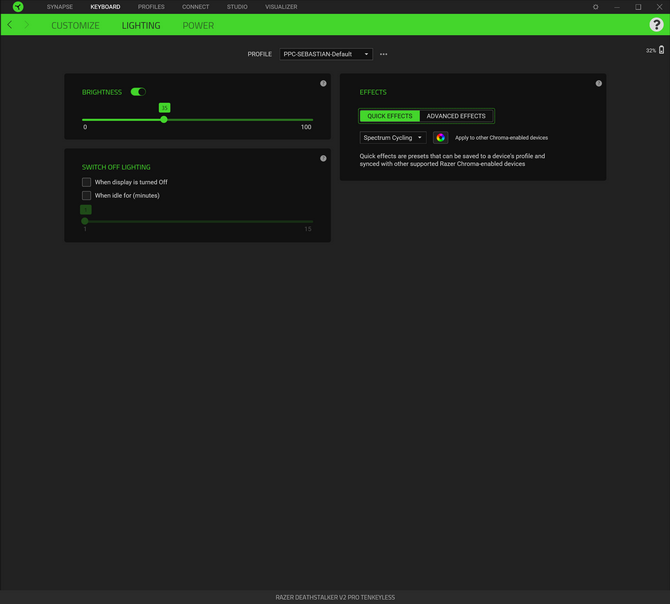Select Quick Effects button

390,116
